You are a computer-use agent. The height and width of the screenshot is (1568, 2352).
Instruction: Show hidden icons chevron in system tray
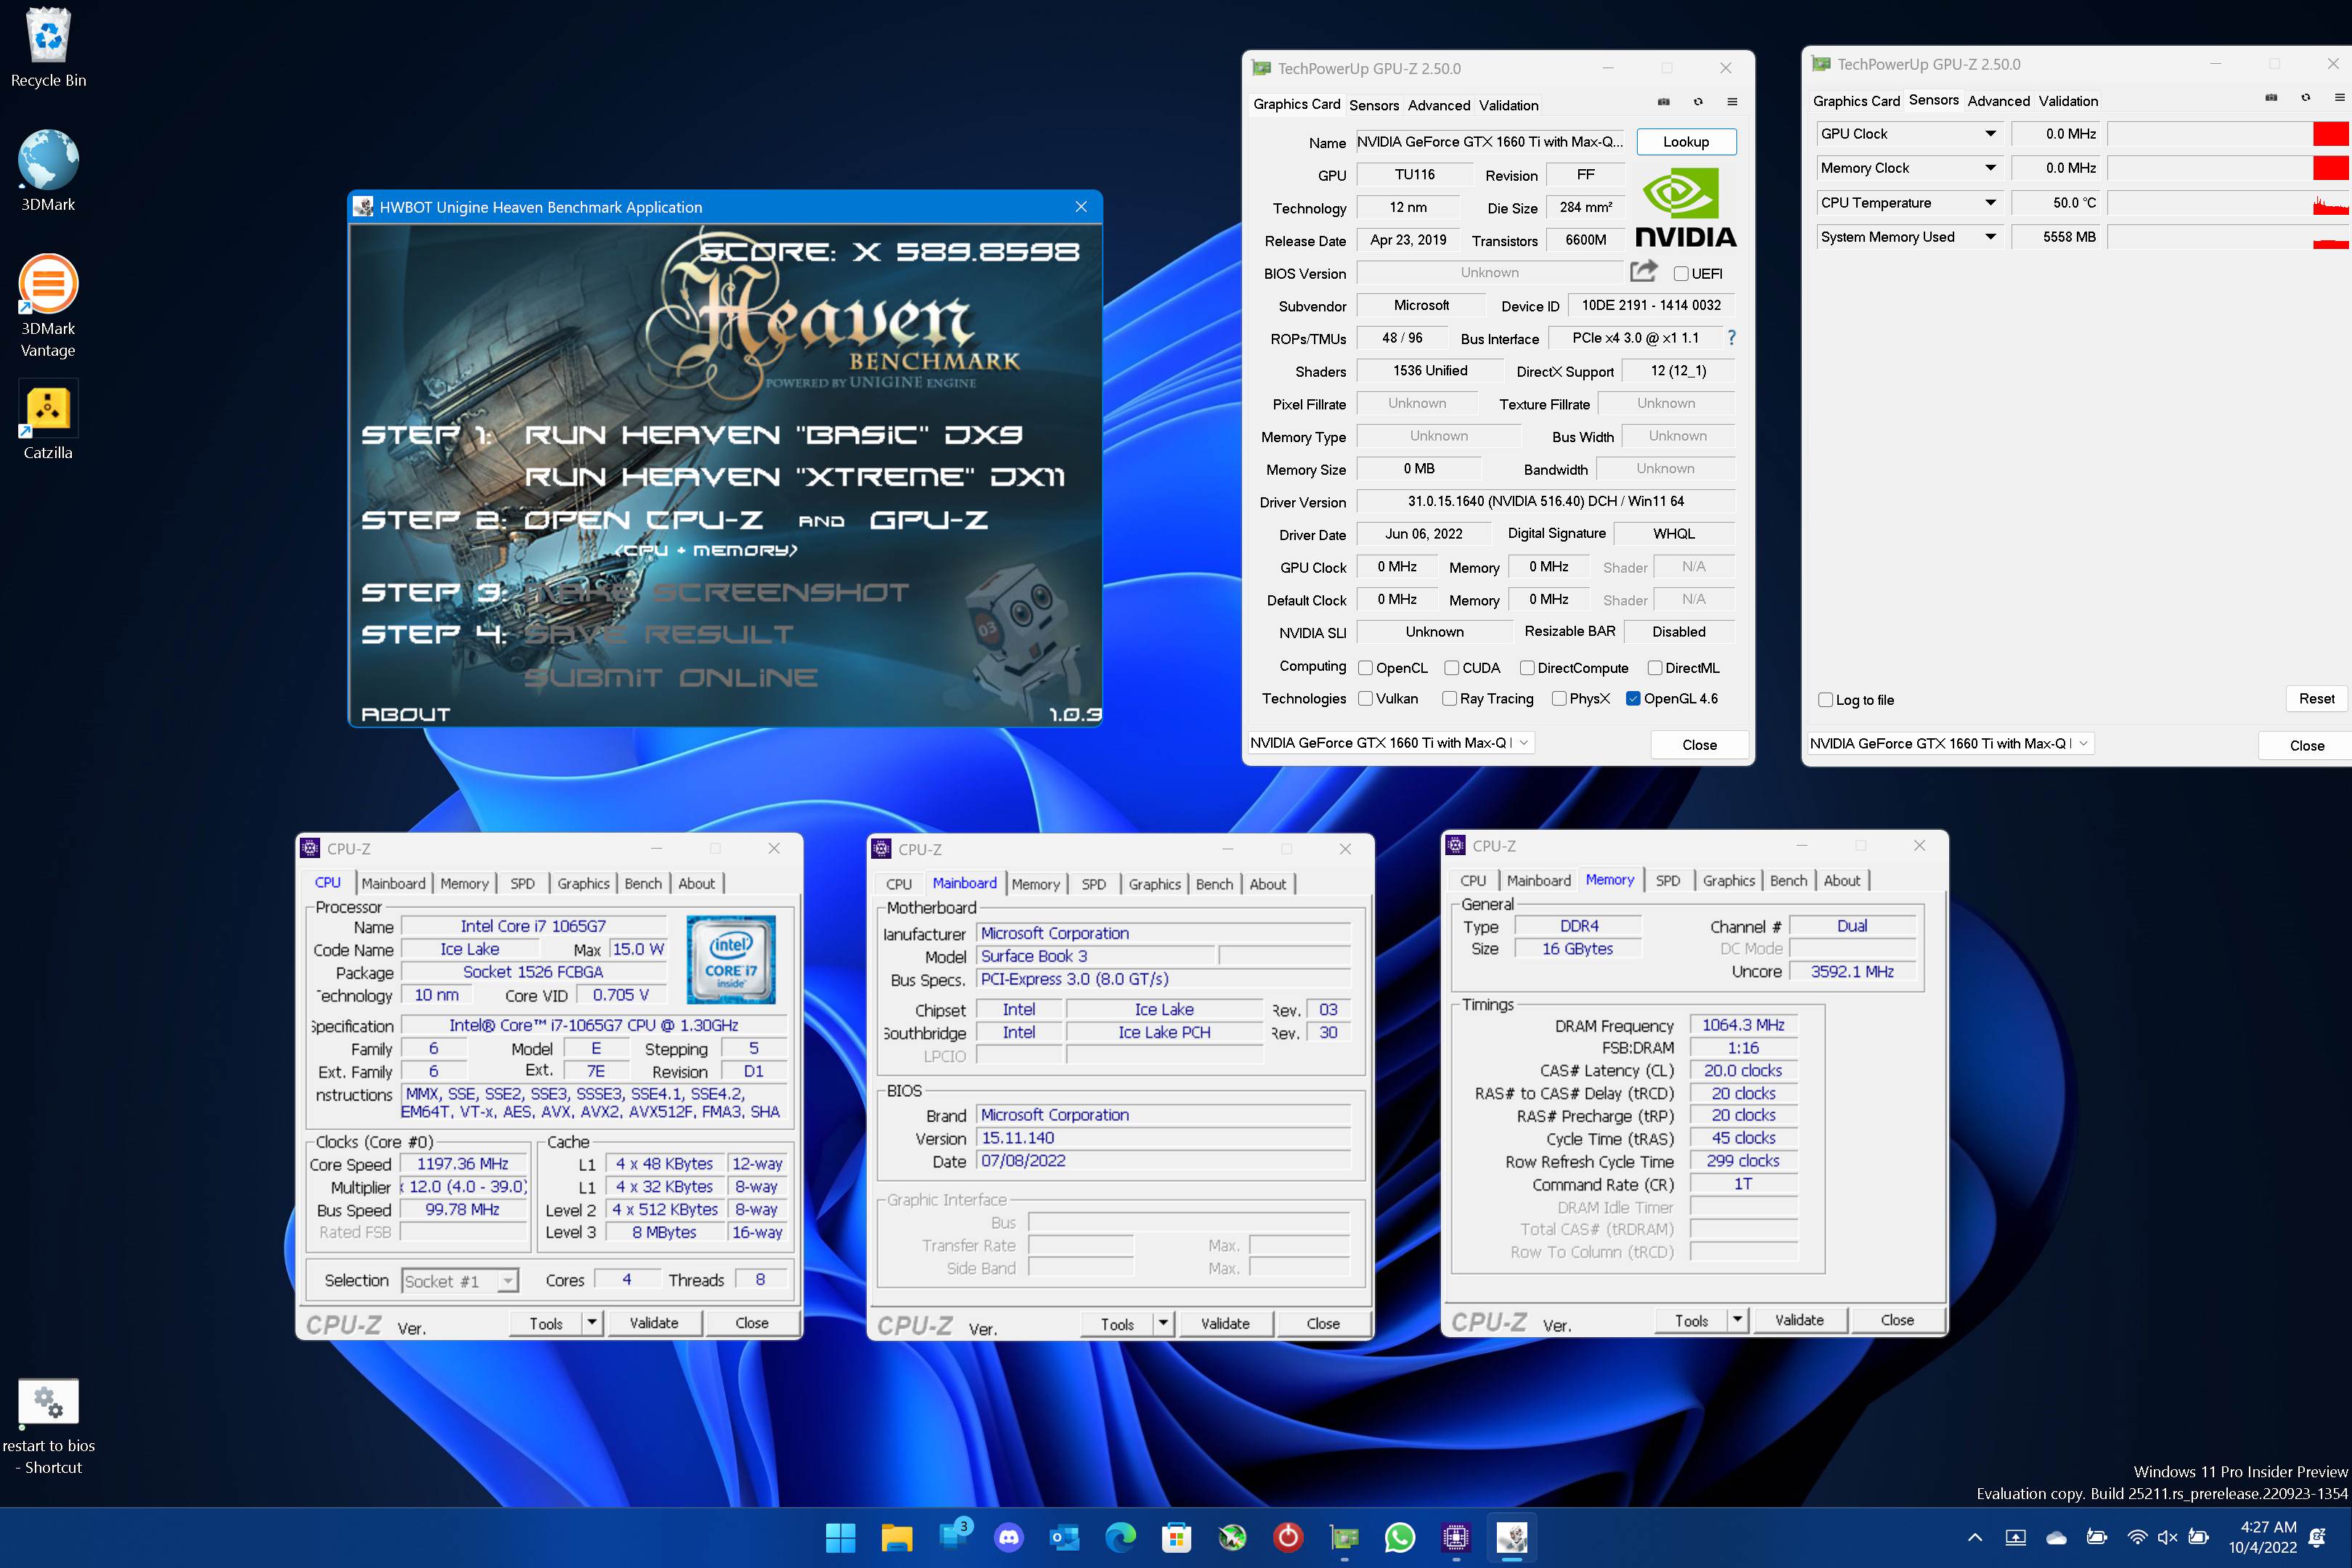[1975, 1537]
